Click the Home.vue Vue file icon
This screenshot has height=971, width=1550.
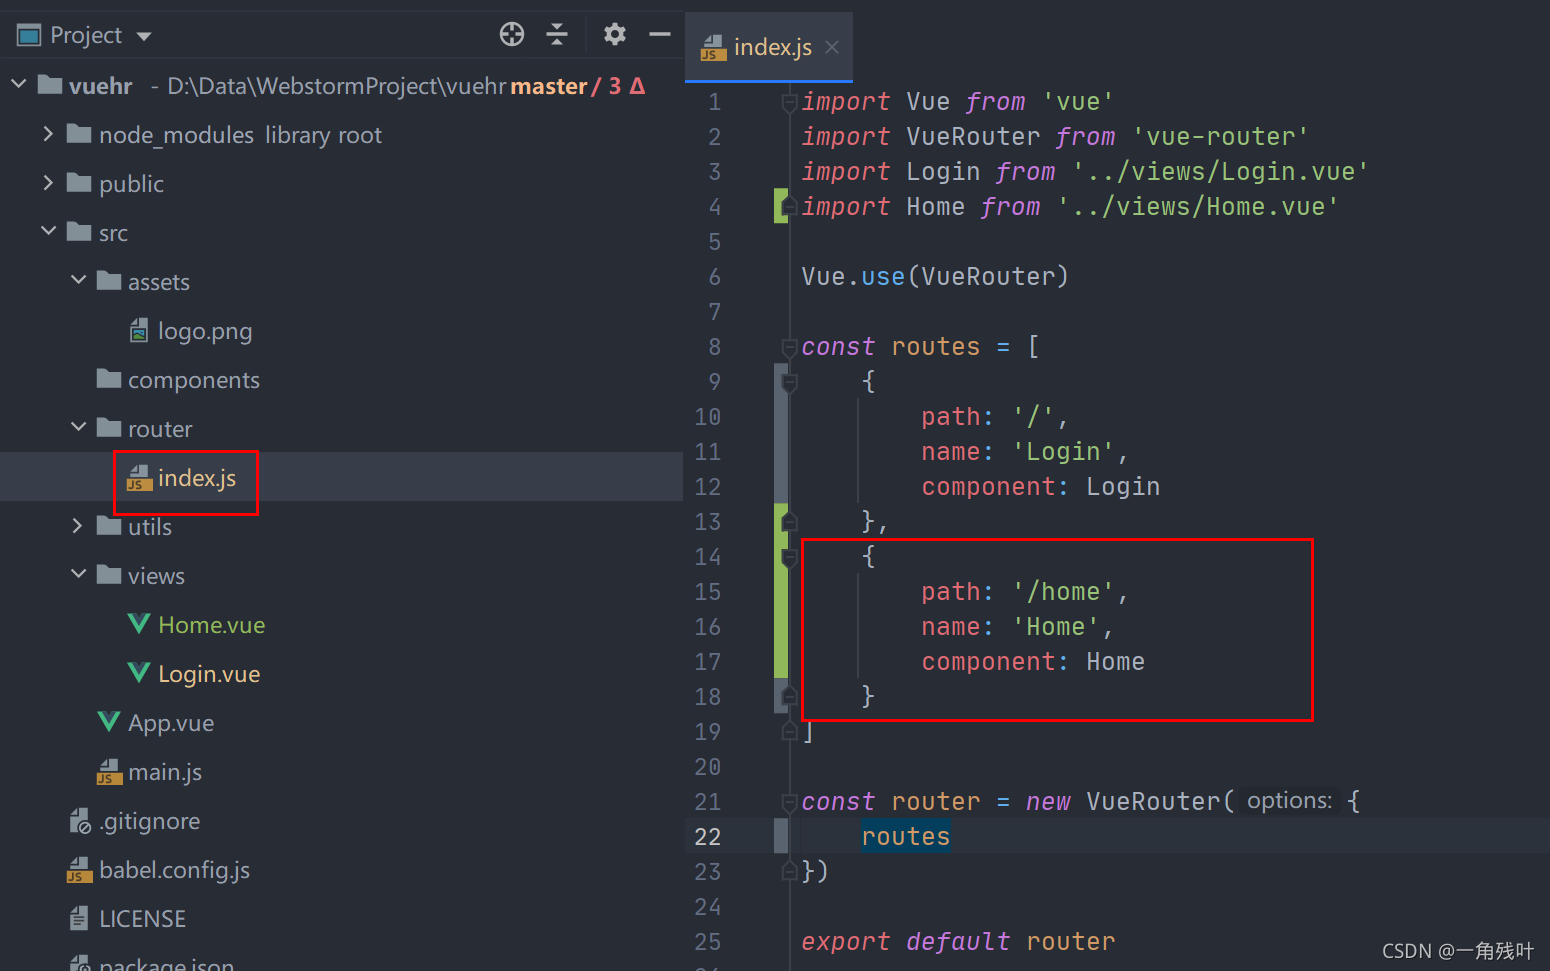click(139, 624)
